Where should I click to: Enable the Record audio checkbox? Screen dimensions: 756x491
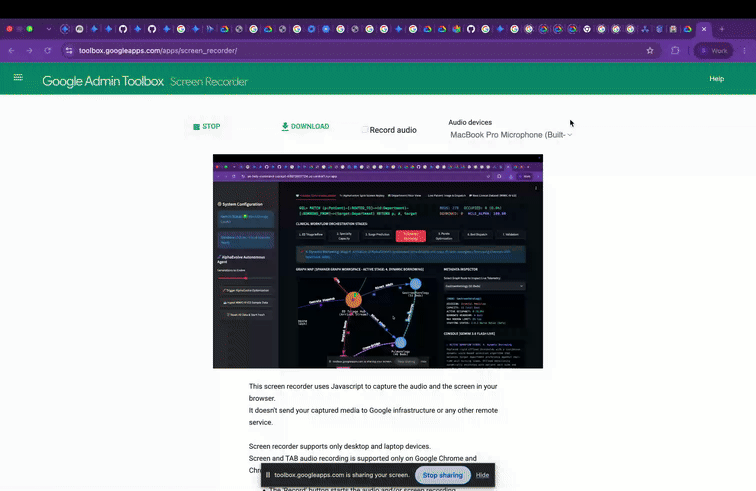pyautogui.click(x=365, y=130)
